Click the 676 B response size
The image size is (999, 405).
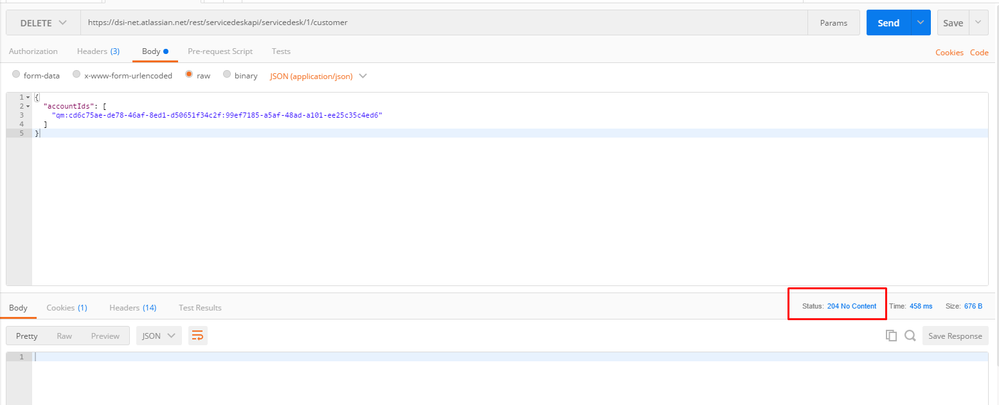point(973,306)
